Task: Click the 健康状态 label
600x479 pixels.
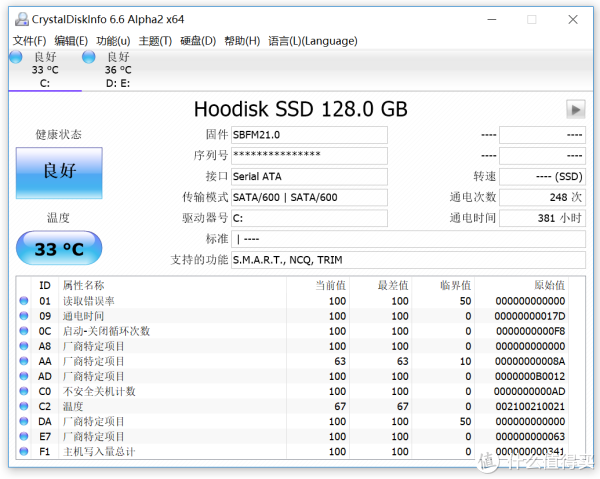Action: pos(59,134)
